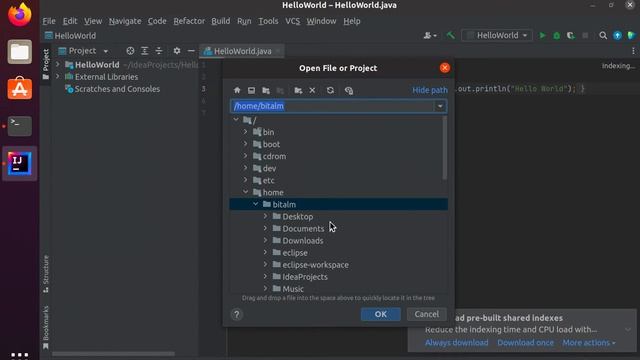Select the Documents folder row
Screen dimensions: 640x360
pos(338,228)
